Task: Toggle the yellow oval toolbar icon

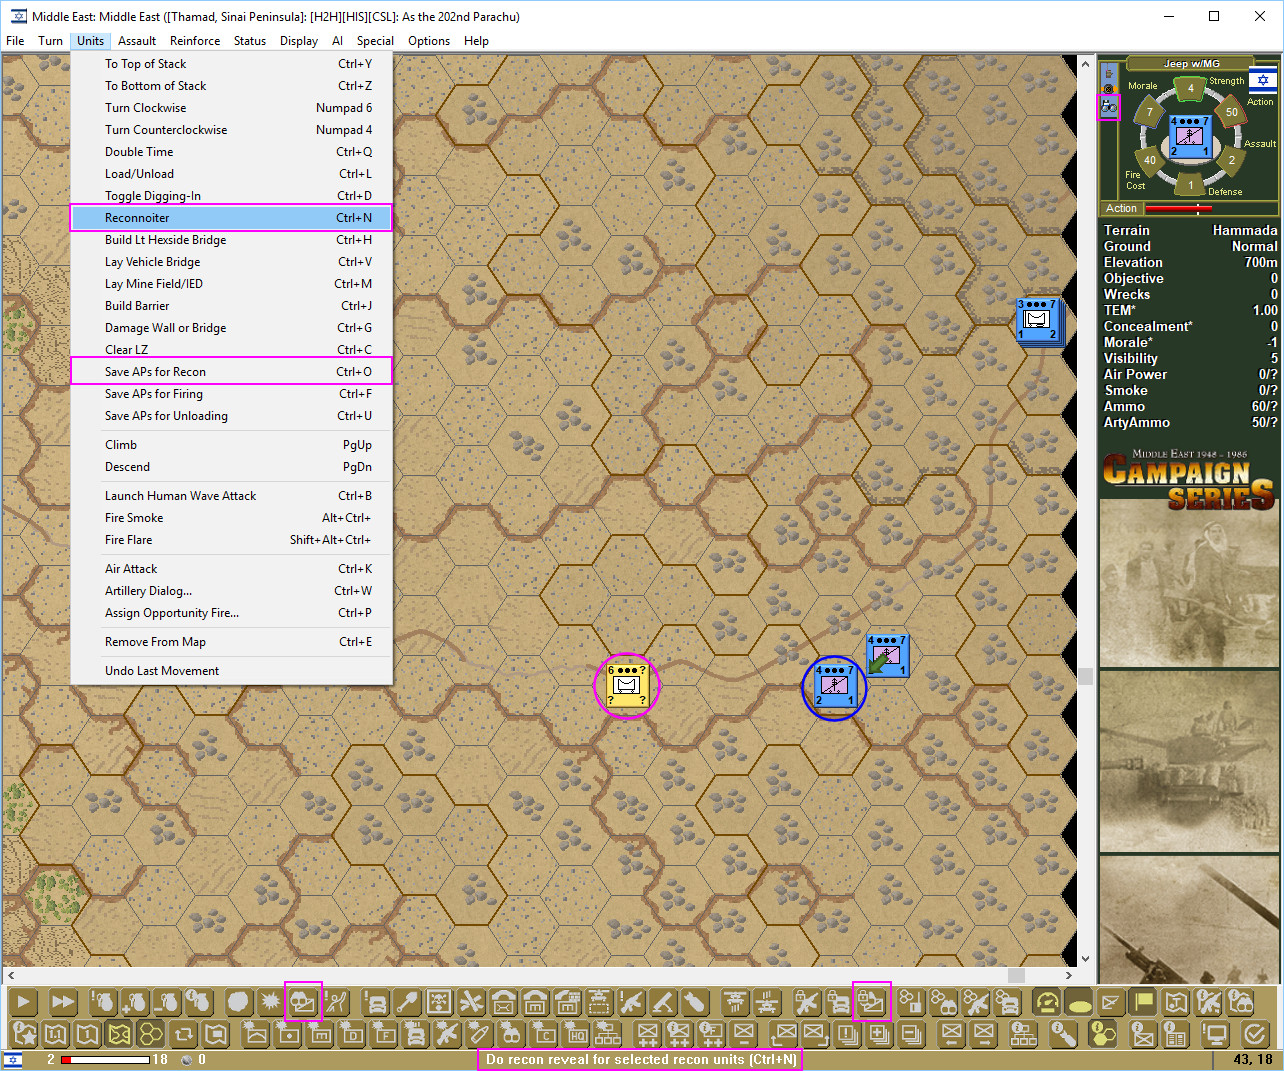Action: pos(1079,1002)
